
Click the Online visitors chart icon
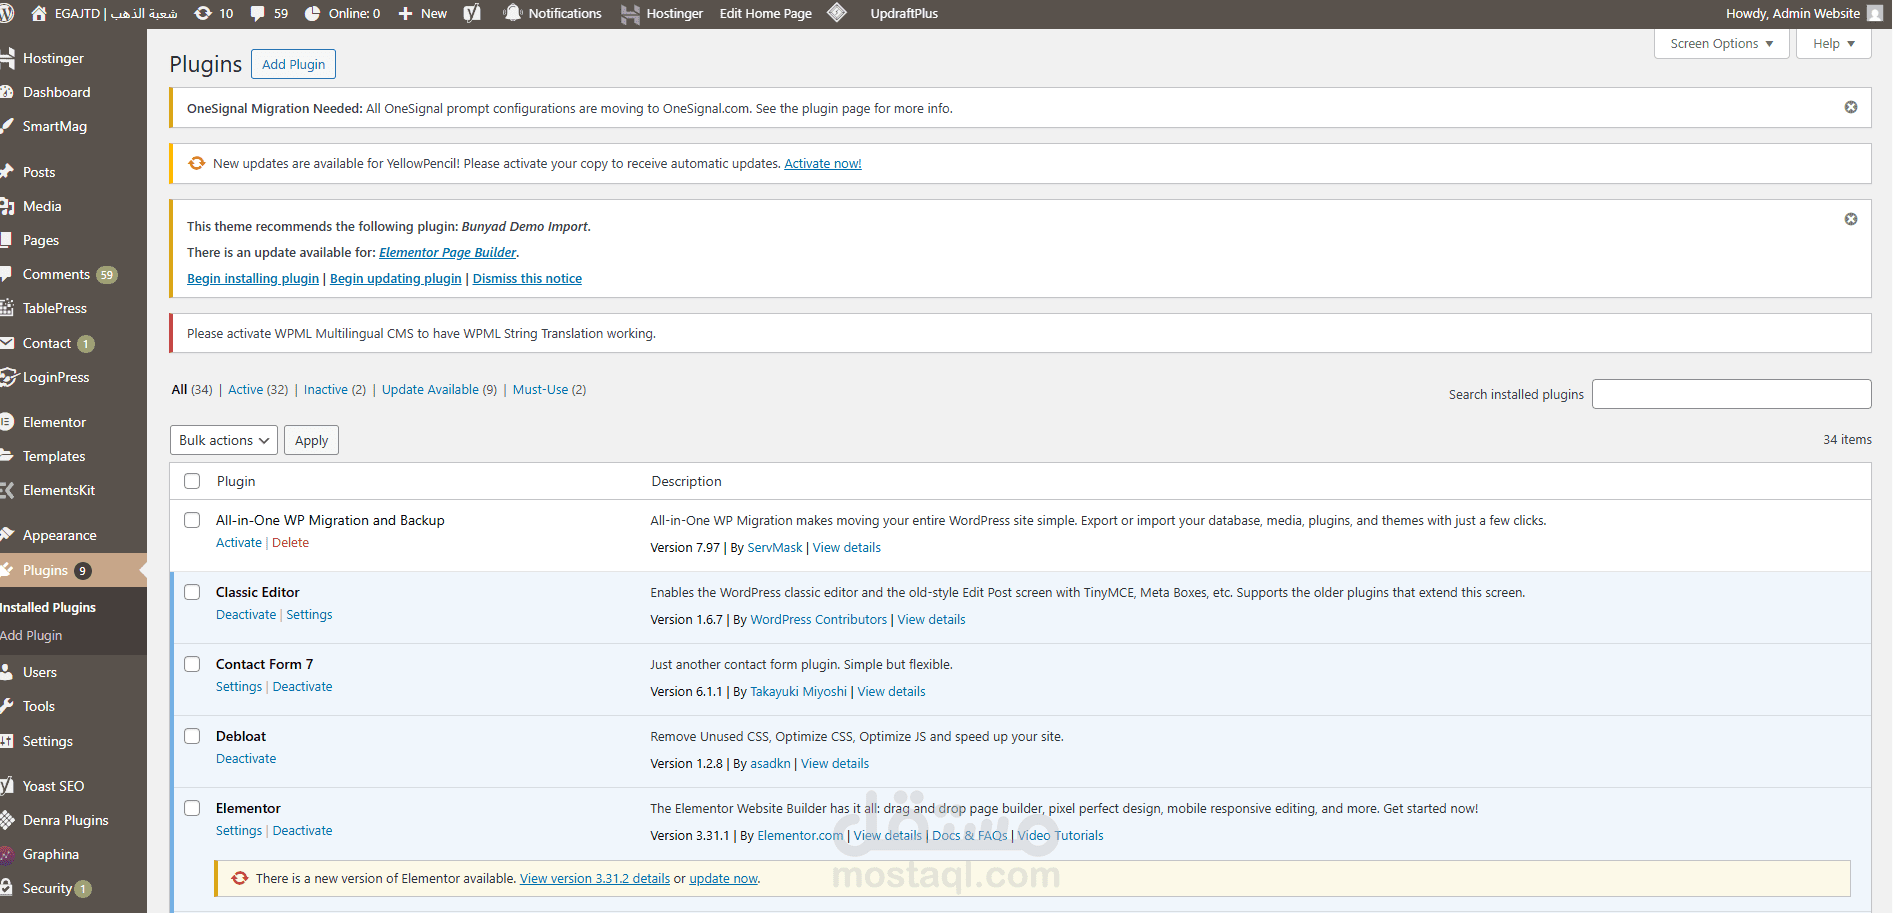[x=312, y=14]
